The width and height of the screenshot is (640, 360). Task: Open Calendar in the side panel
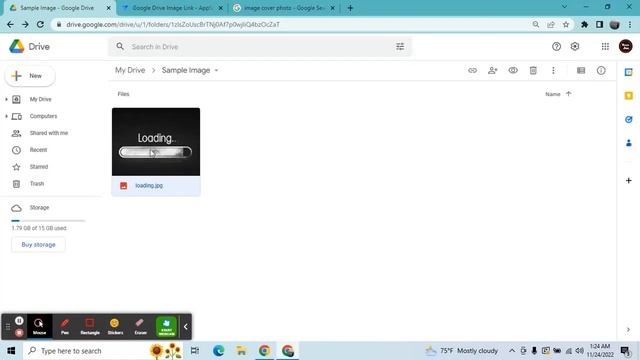[x=629, y=72]
